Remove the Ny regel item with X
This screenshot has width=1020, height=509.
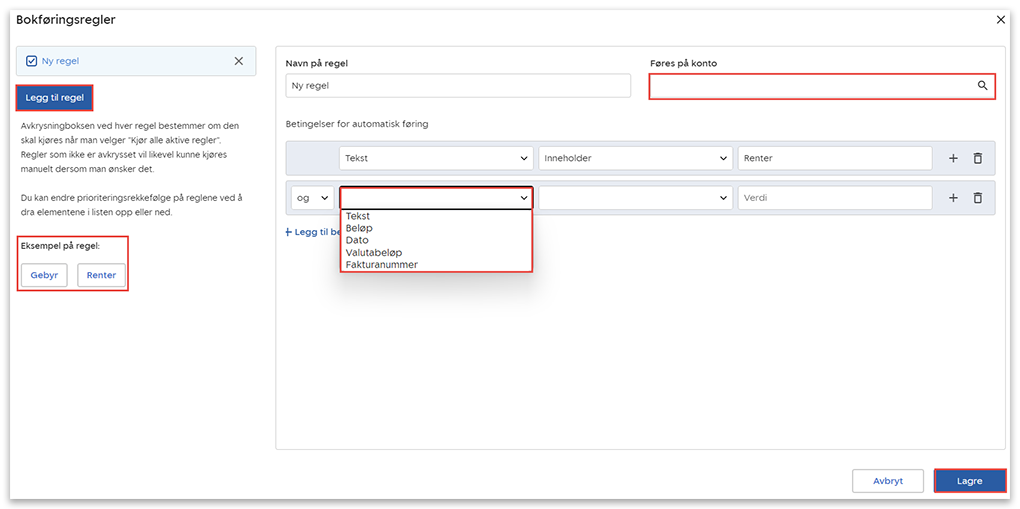click(x=238, y=61)
